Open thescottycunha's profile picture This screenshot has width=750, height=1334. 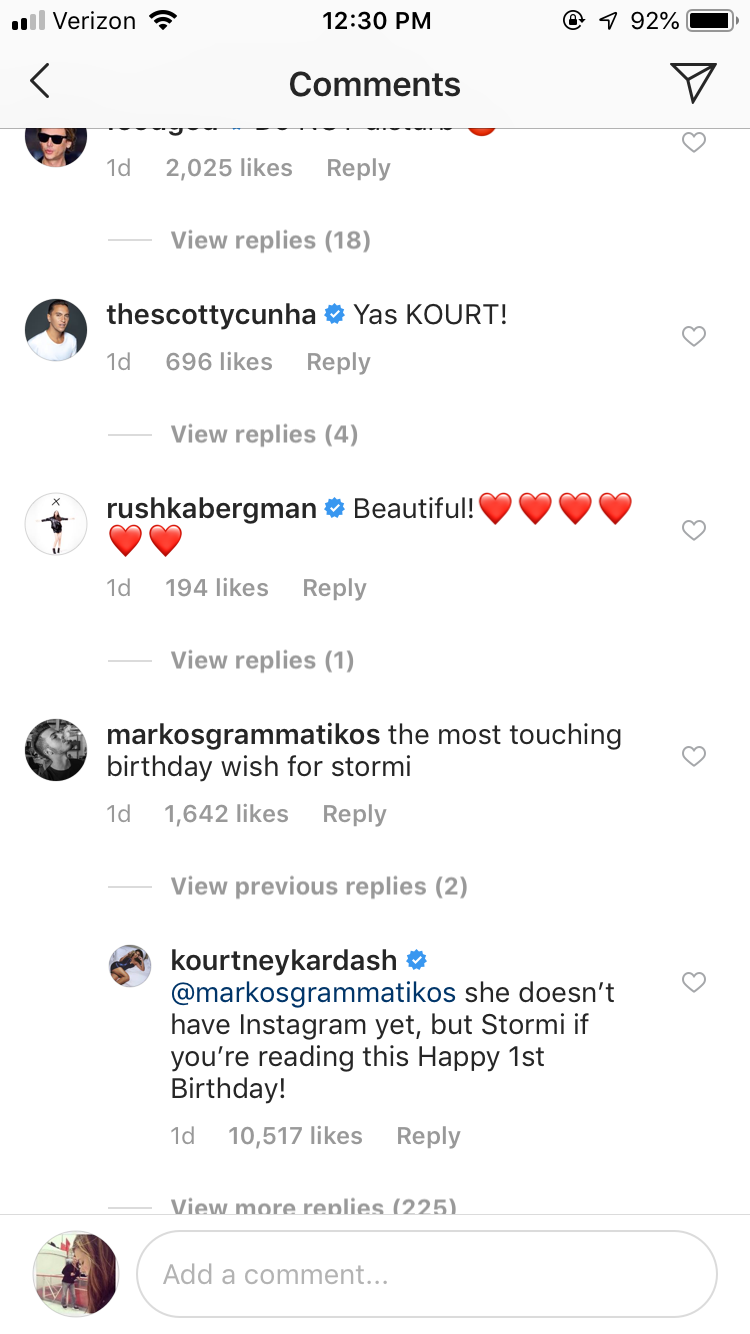56,331
